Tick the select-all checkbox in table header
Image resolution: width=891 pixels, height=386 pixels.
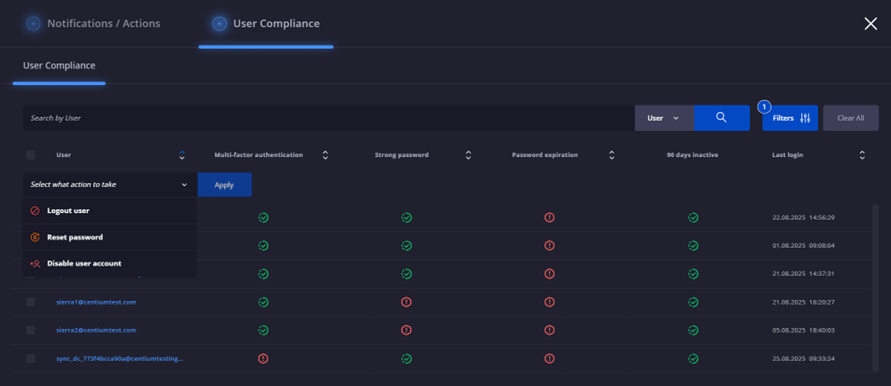(x=31, y=155)
